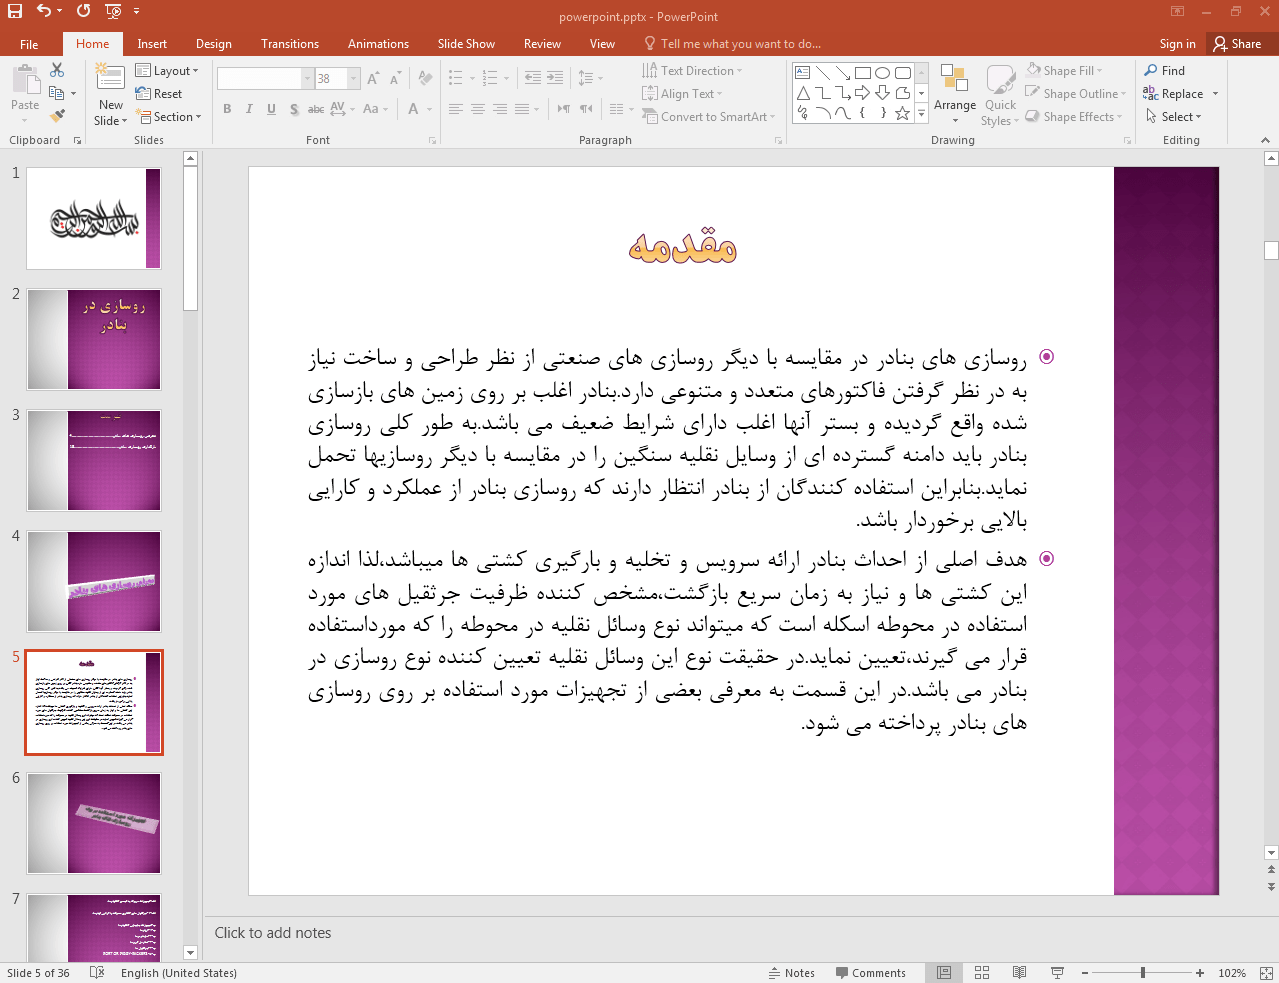Click the Share button
The image size is (1279, 983).
tap(1238, 44)
